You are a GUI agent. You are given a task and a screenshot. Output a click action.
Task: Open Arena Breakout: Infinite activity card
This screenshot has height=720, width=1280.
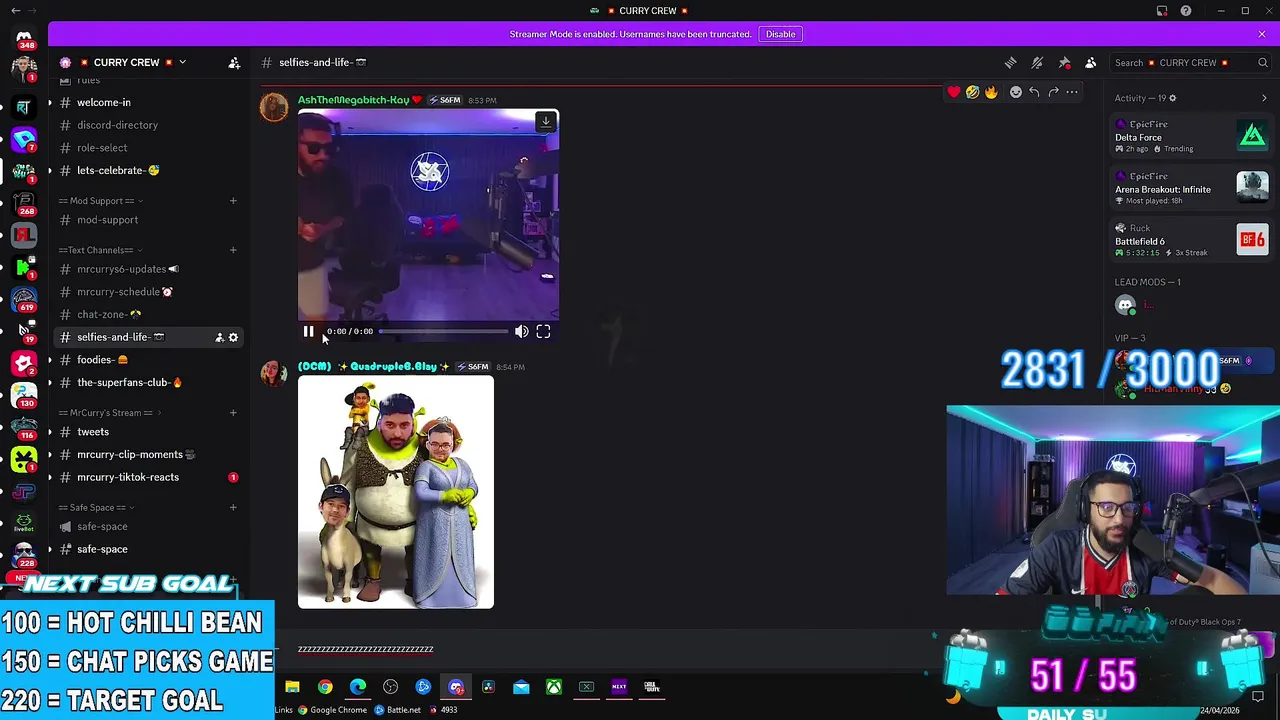[1191, 188]
